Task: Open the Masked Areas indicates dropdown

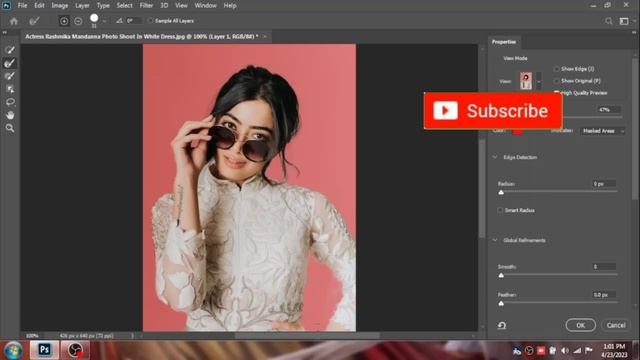Action: click(x=602, y=131)
